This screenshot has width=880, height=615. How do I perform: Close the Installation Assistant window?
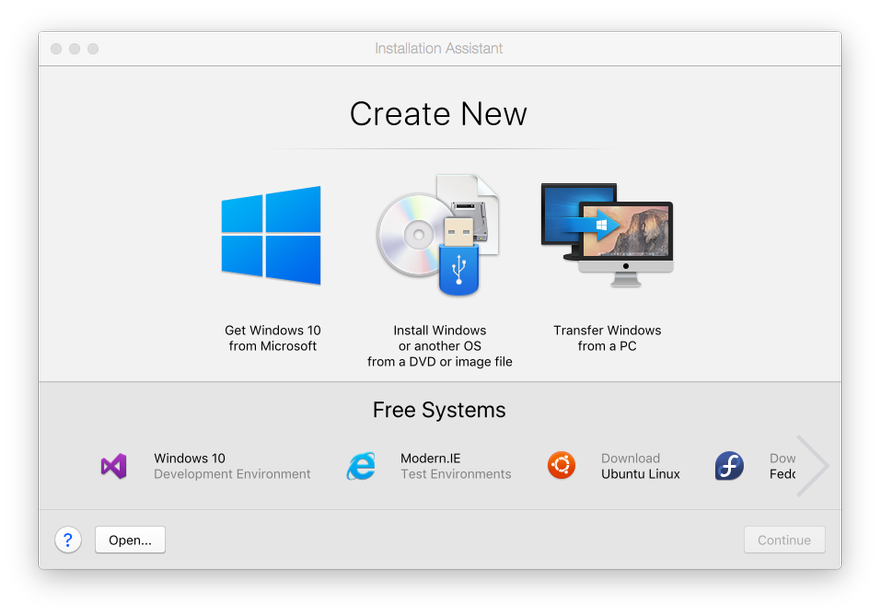[x=56, y=49]
